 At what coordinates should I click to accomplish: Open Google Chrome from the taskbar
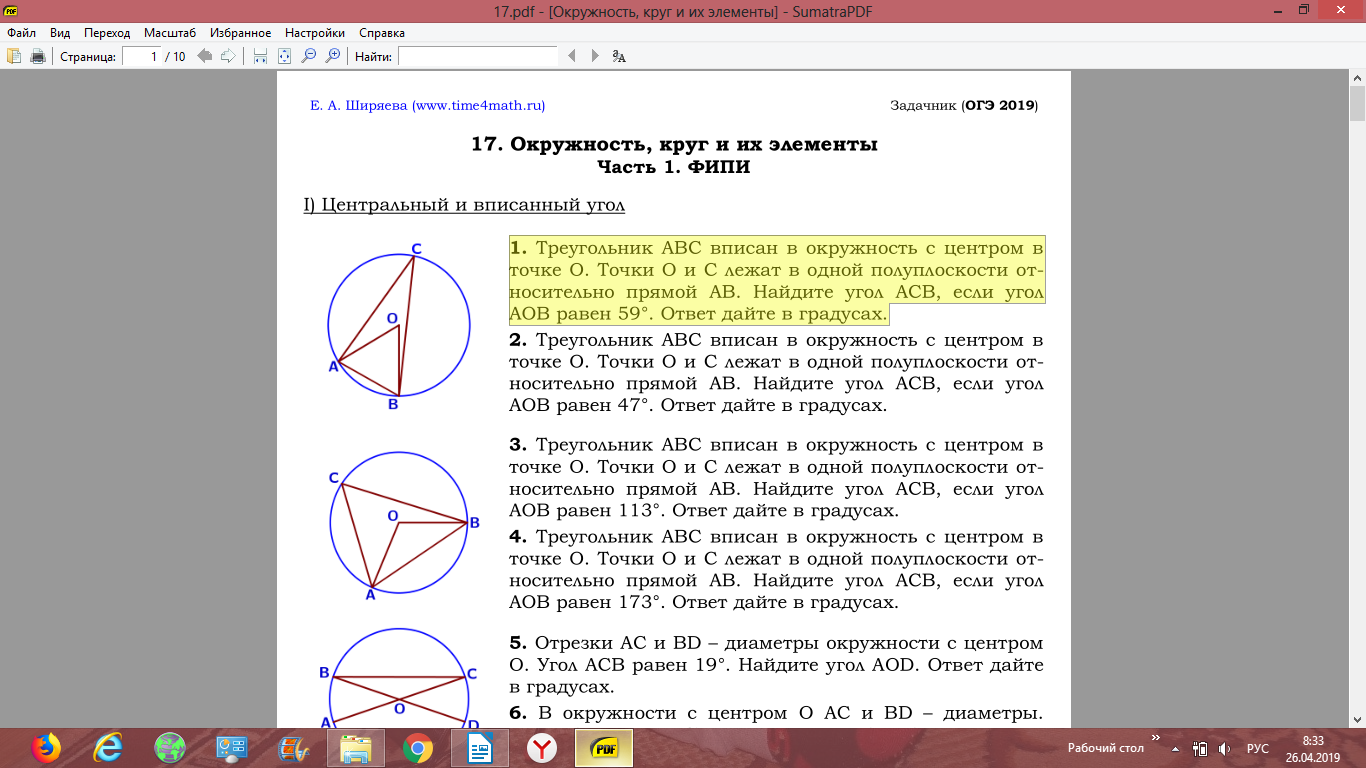coord(418,747)
